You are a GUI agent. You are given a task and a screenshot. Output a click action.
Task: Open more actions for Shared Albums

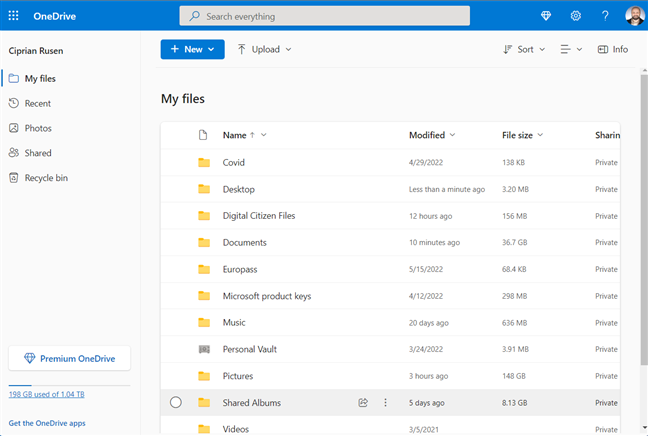(x=385, y=403)
